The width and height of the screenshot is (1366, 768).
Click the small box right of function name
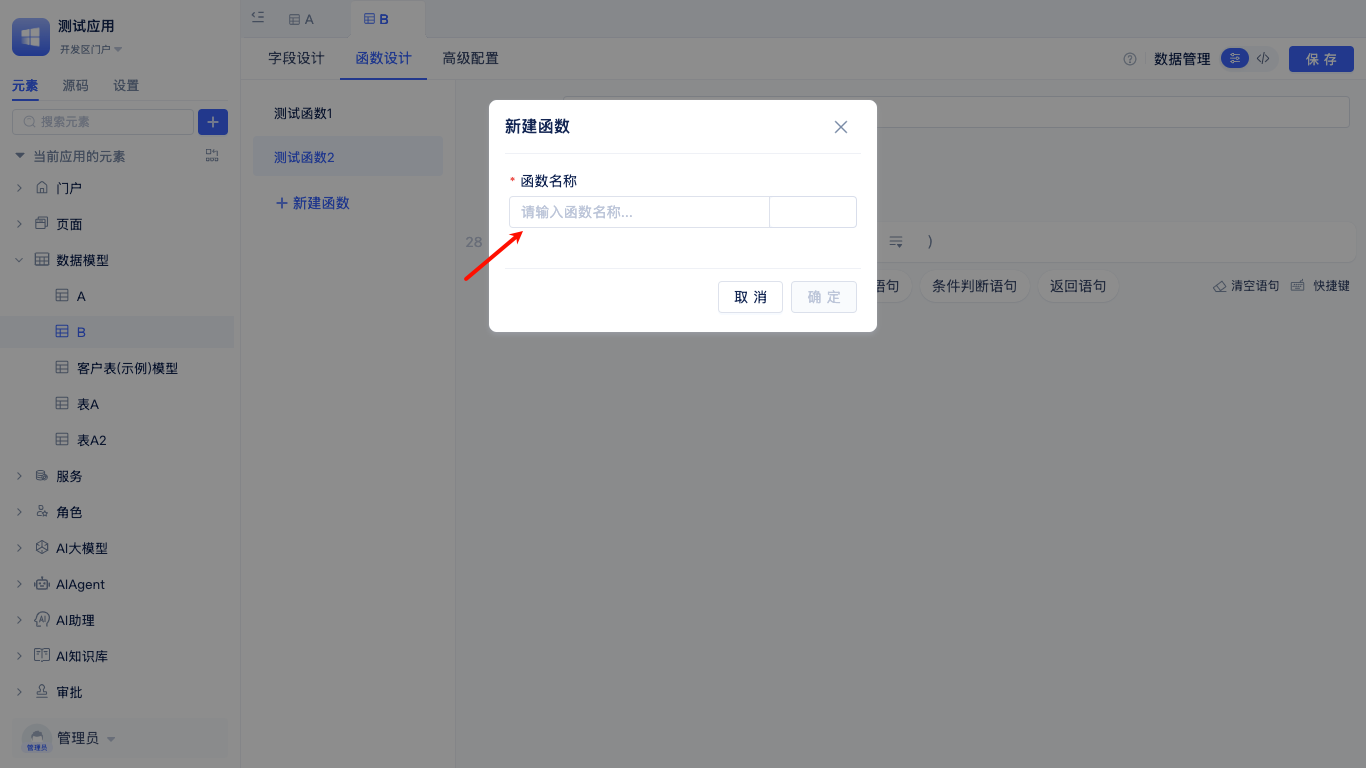tap(813, 212)
